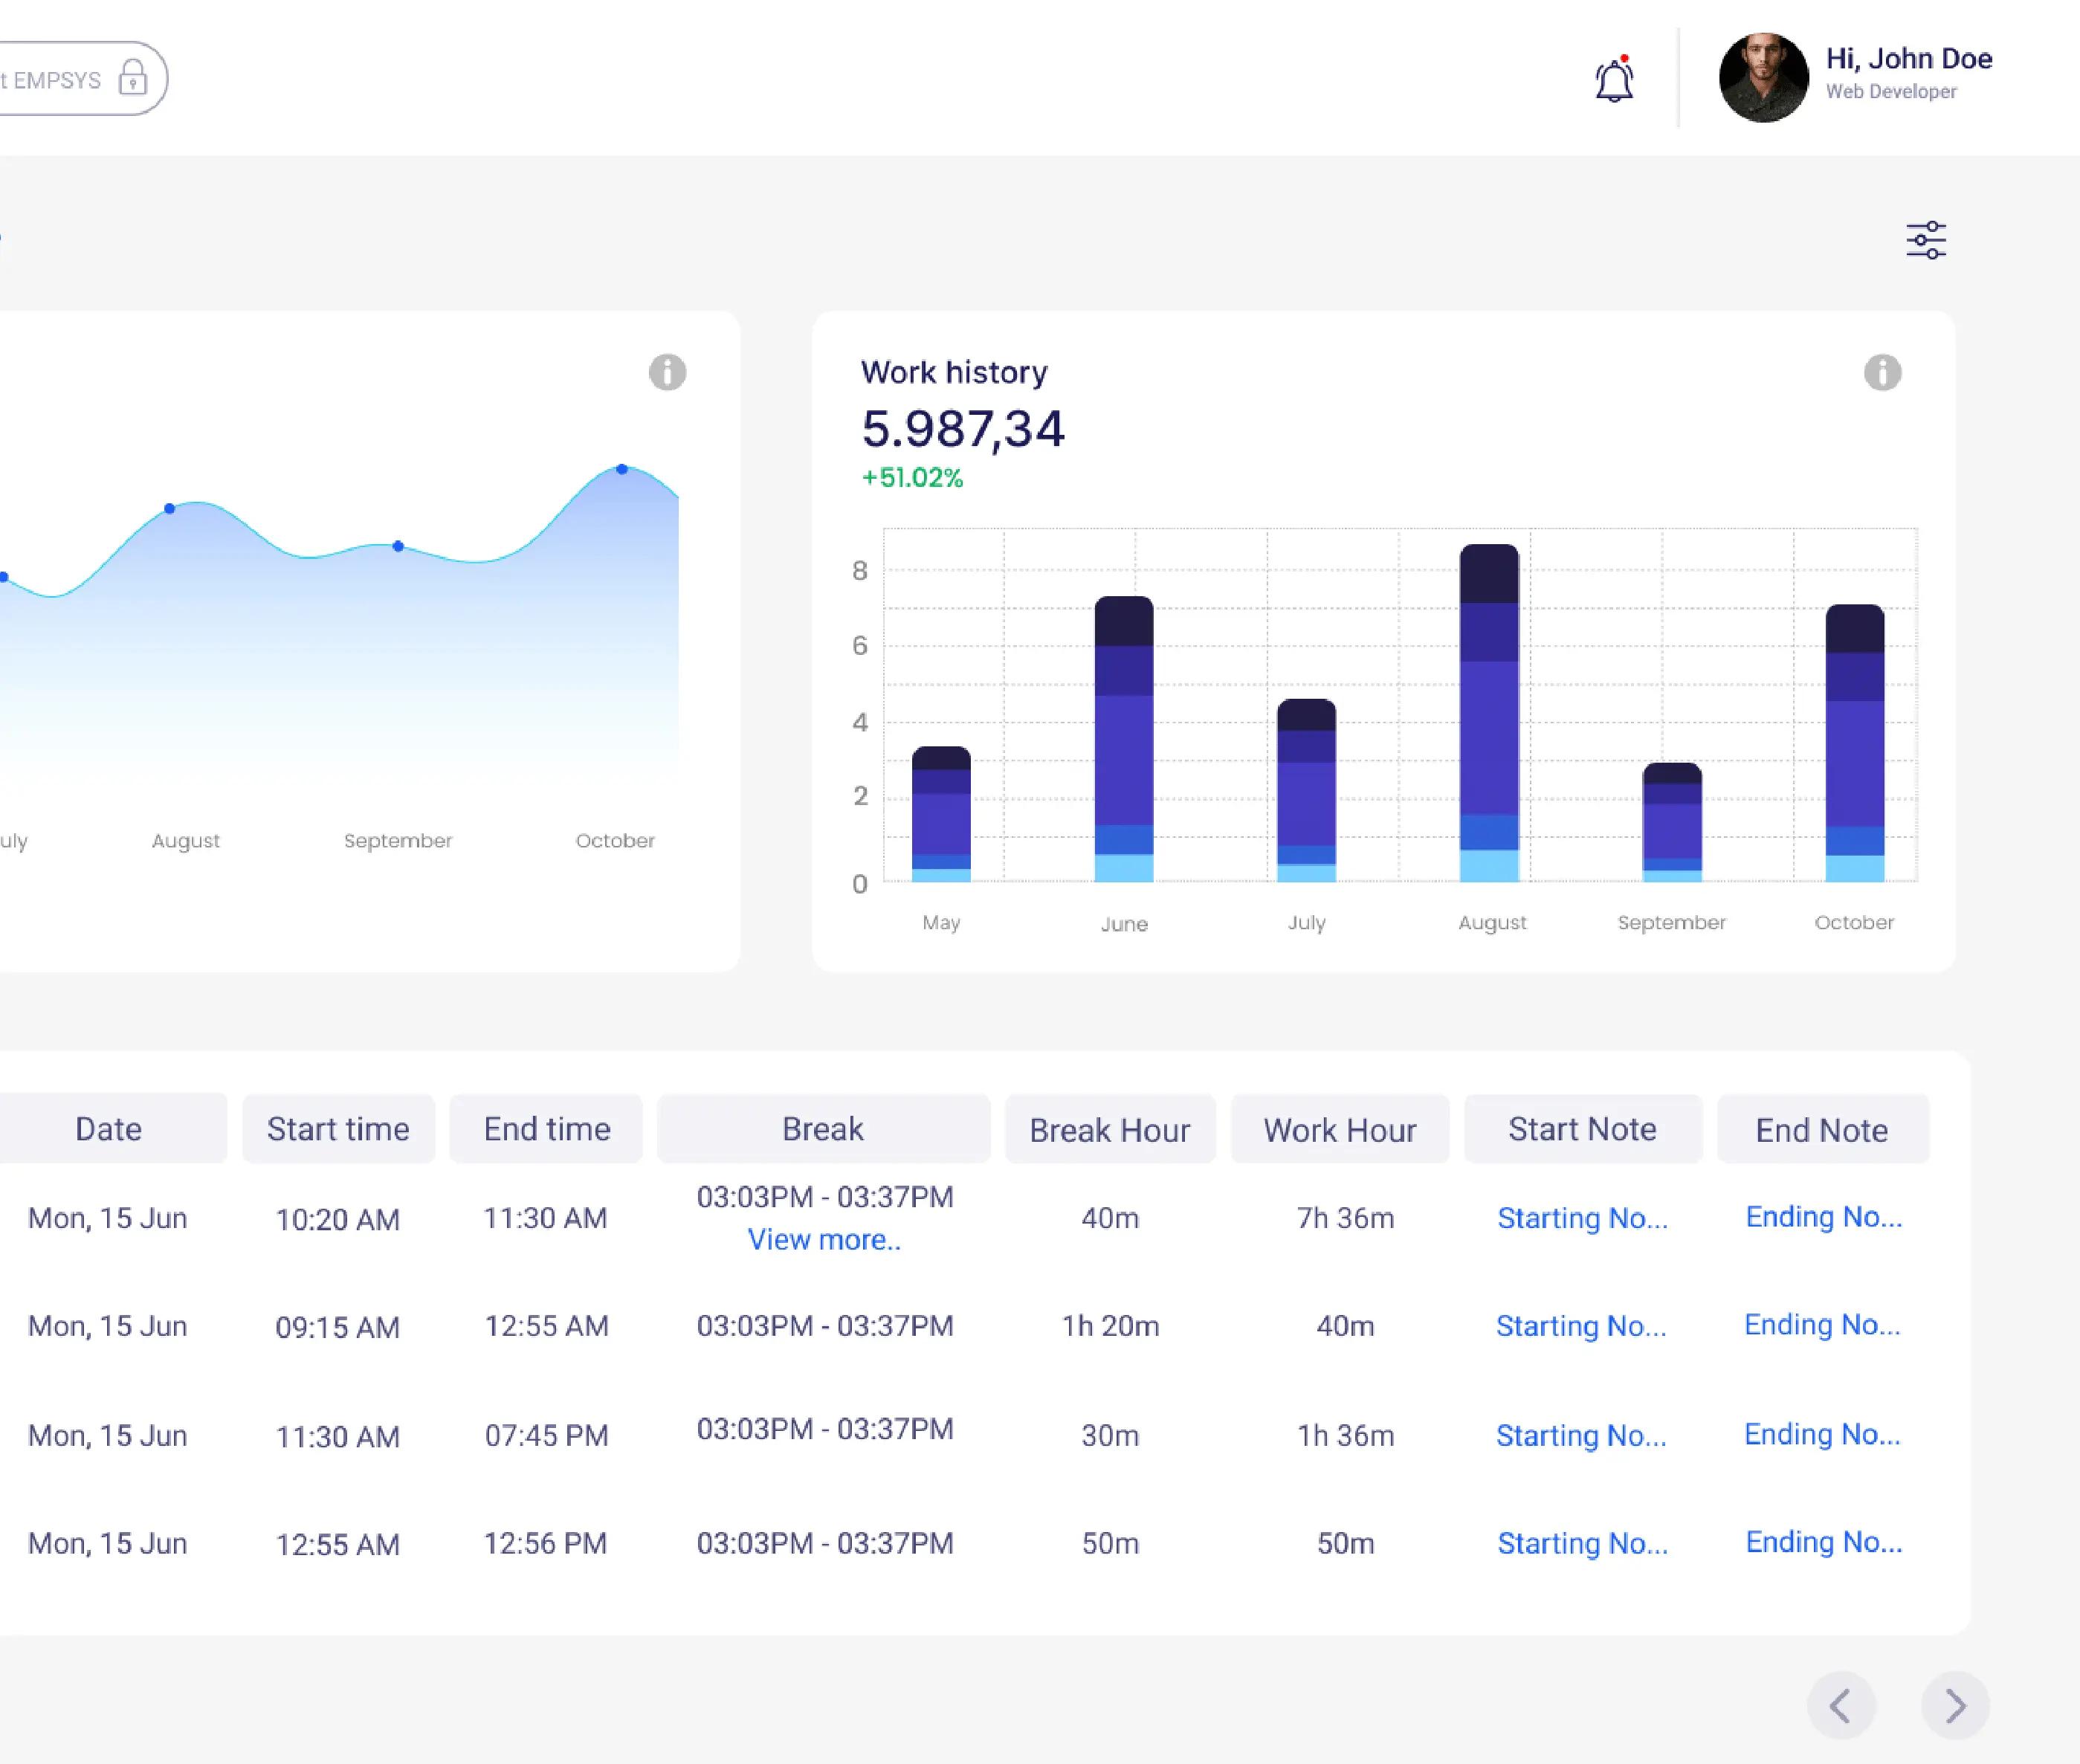Screen dimensions: 2080x1764
Task: Click the September bar in Work history
Action: pos(1672,822)
